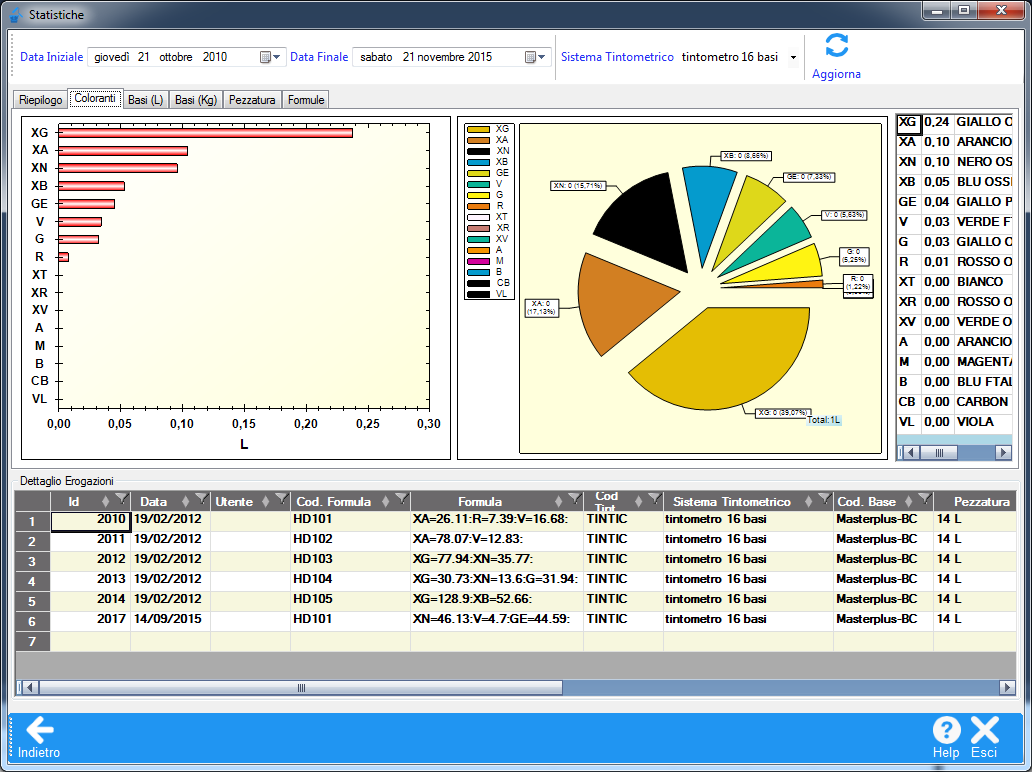Switch to the Riepilogo tab
The width and height of the screenshot is (1032, 772).
(40, 100)
